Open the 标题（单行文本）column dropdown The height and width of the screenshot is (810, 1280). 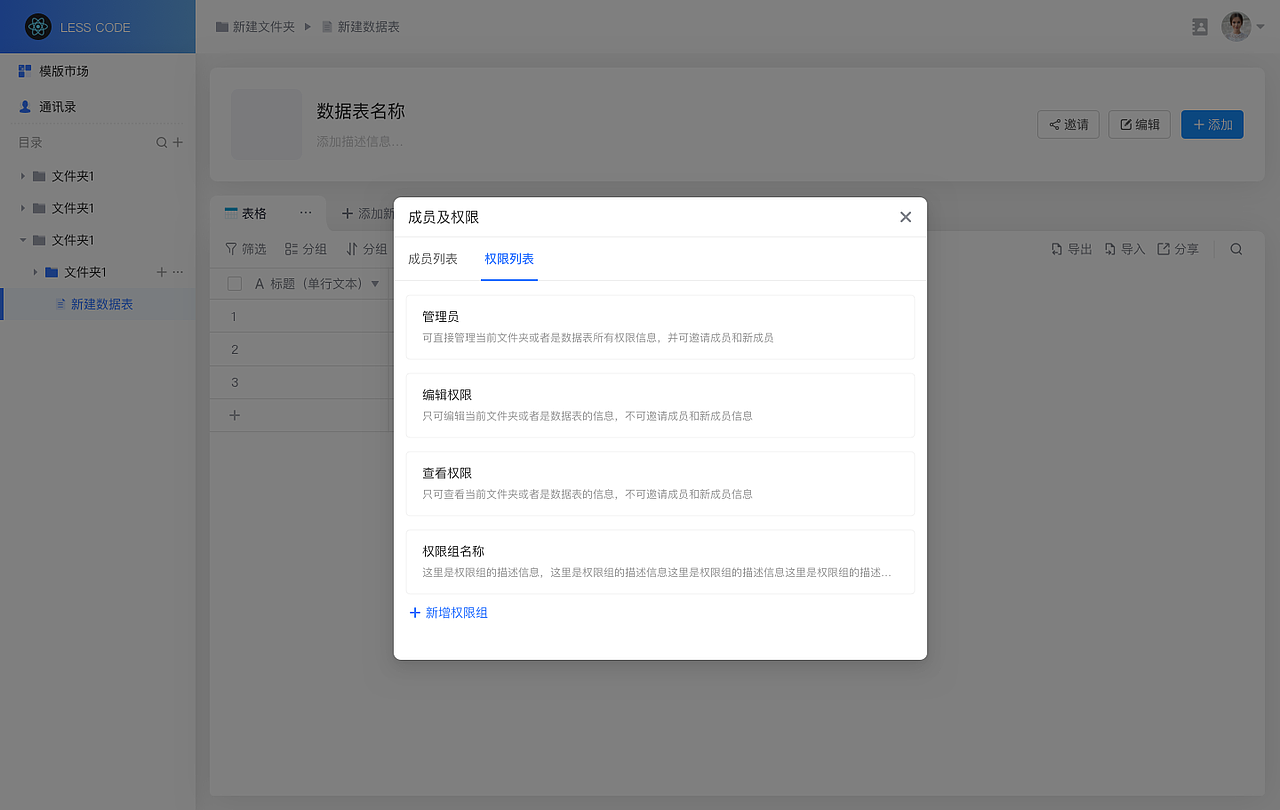(x=376, y=283)
